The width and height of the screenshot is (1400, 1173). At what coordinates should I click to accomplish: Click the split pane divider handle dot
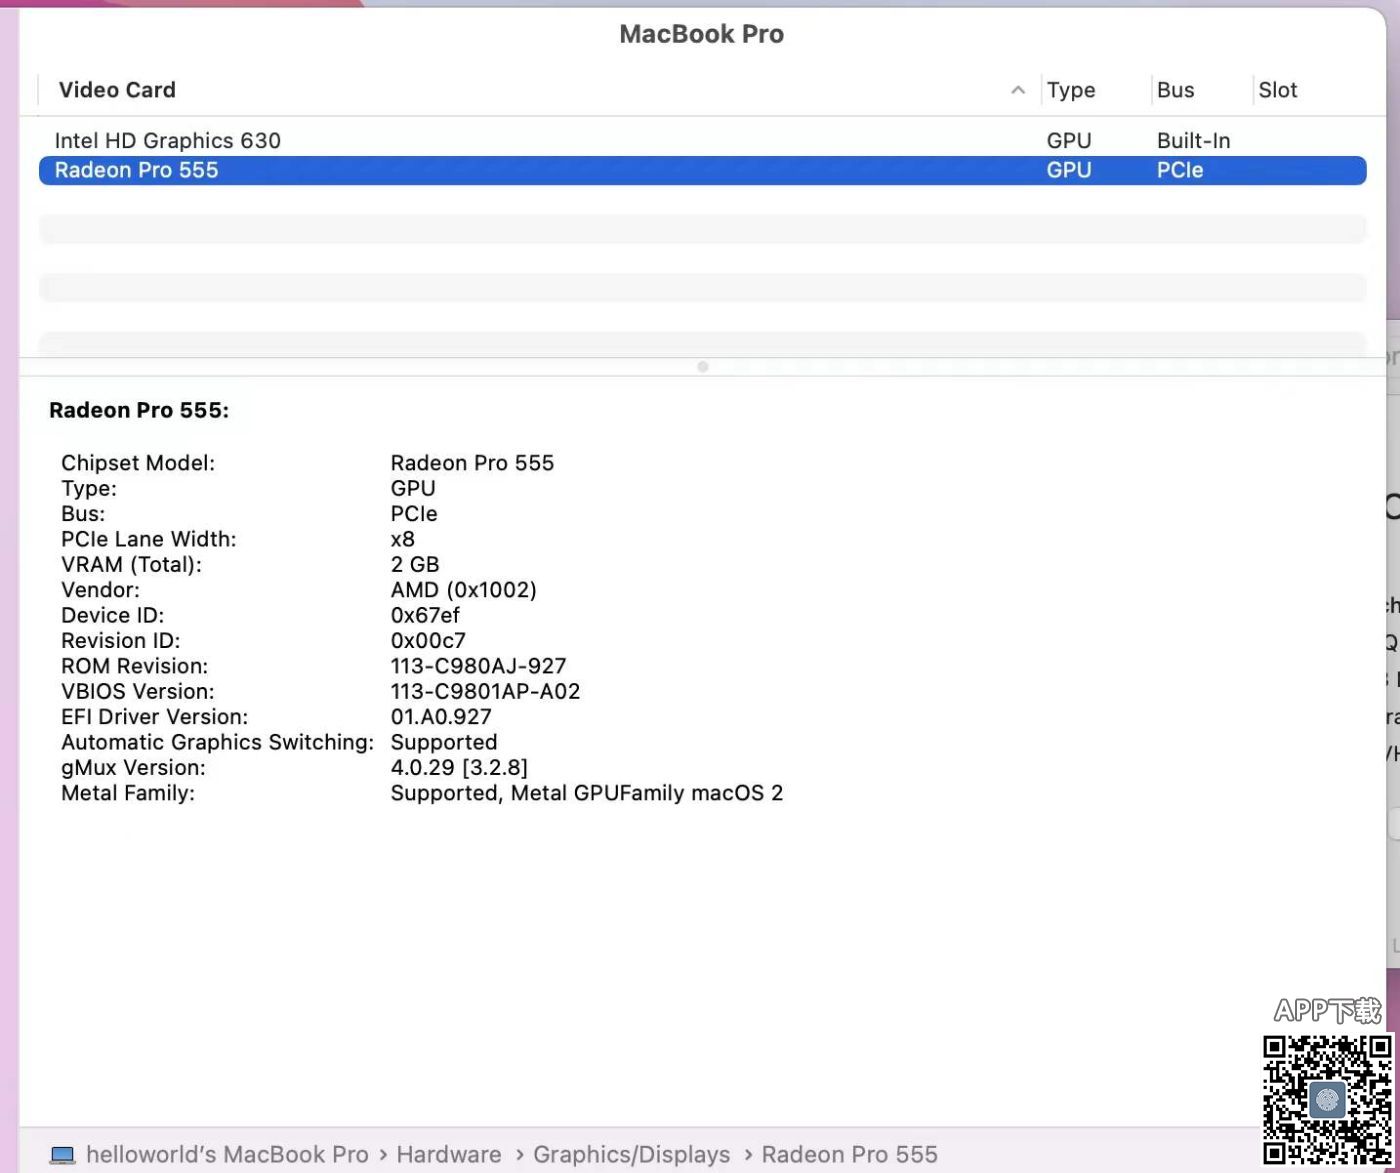point(703,367)
